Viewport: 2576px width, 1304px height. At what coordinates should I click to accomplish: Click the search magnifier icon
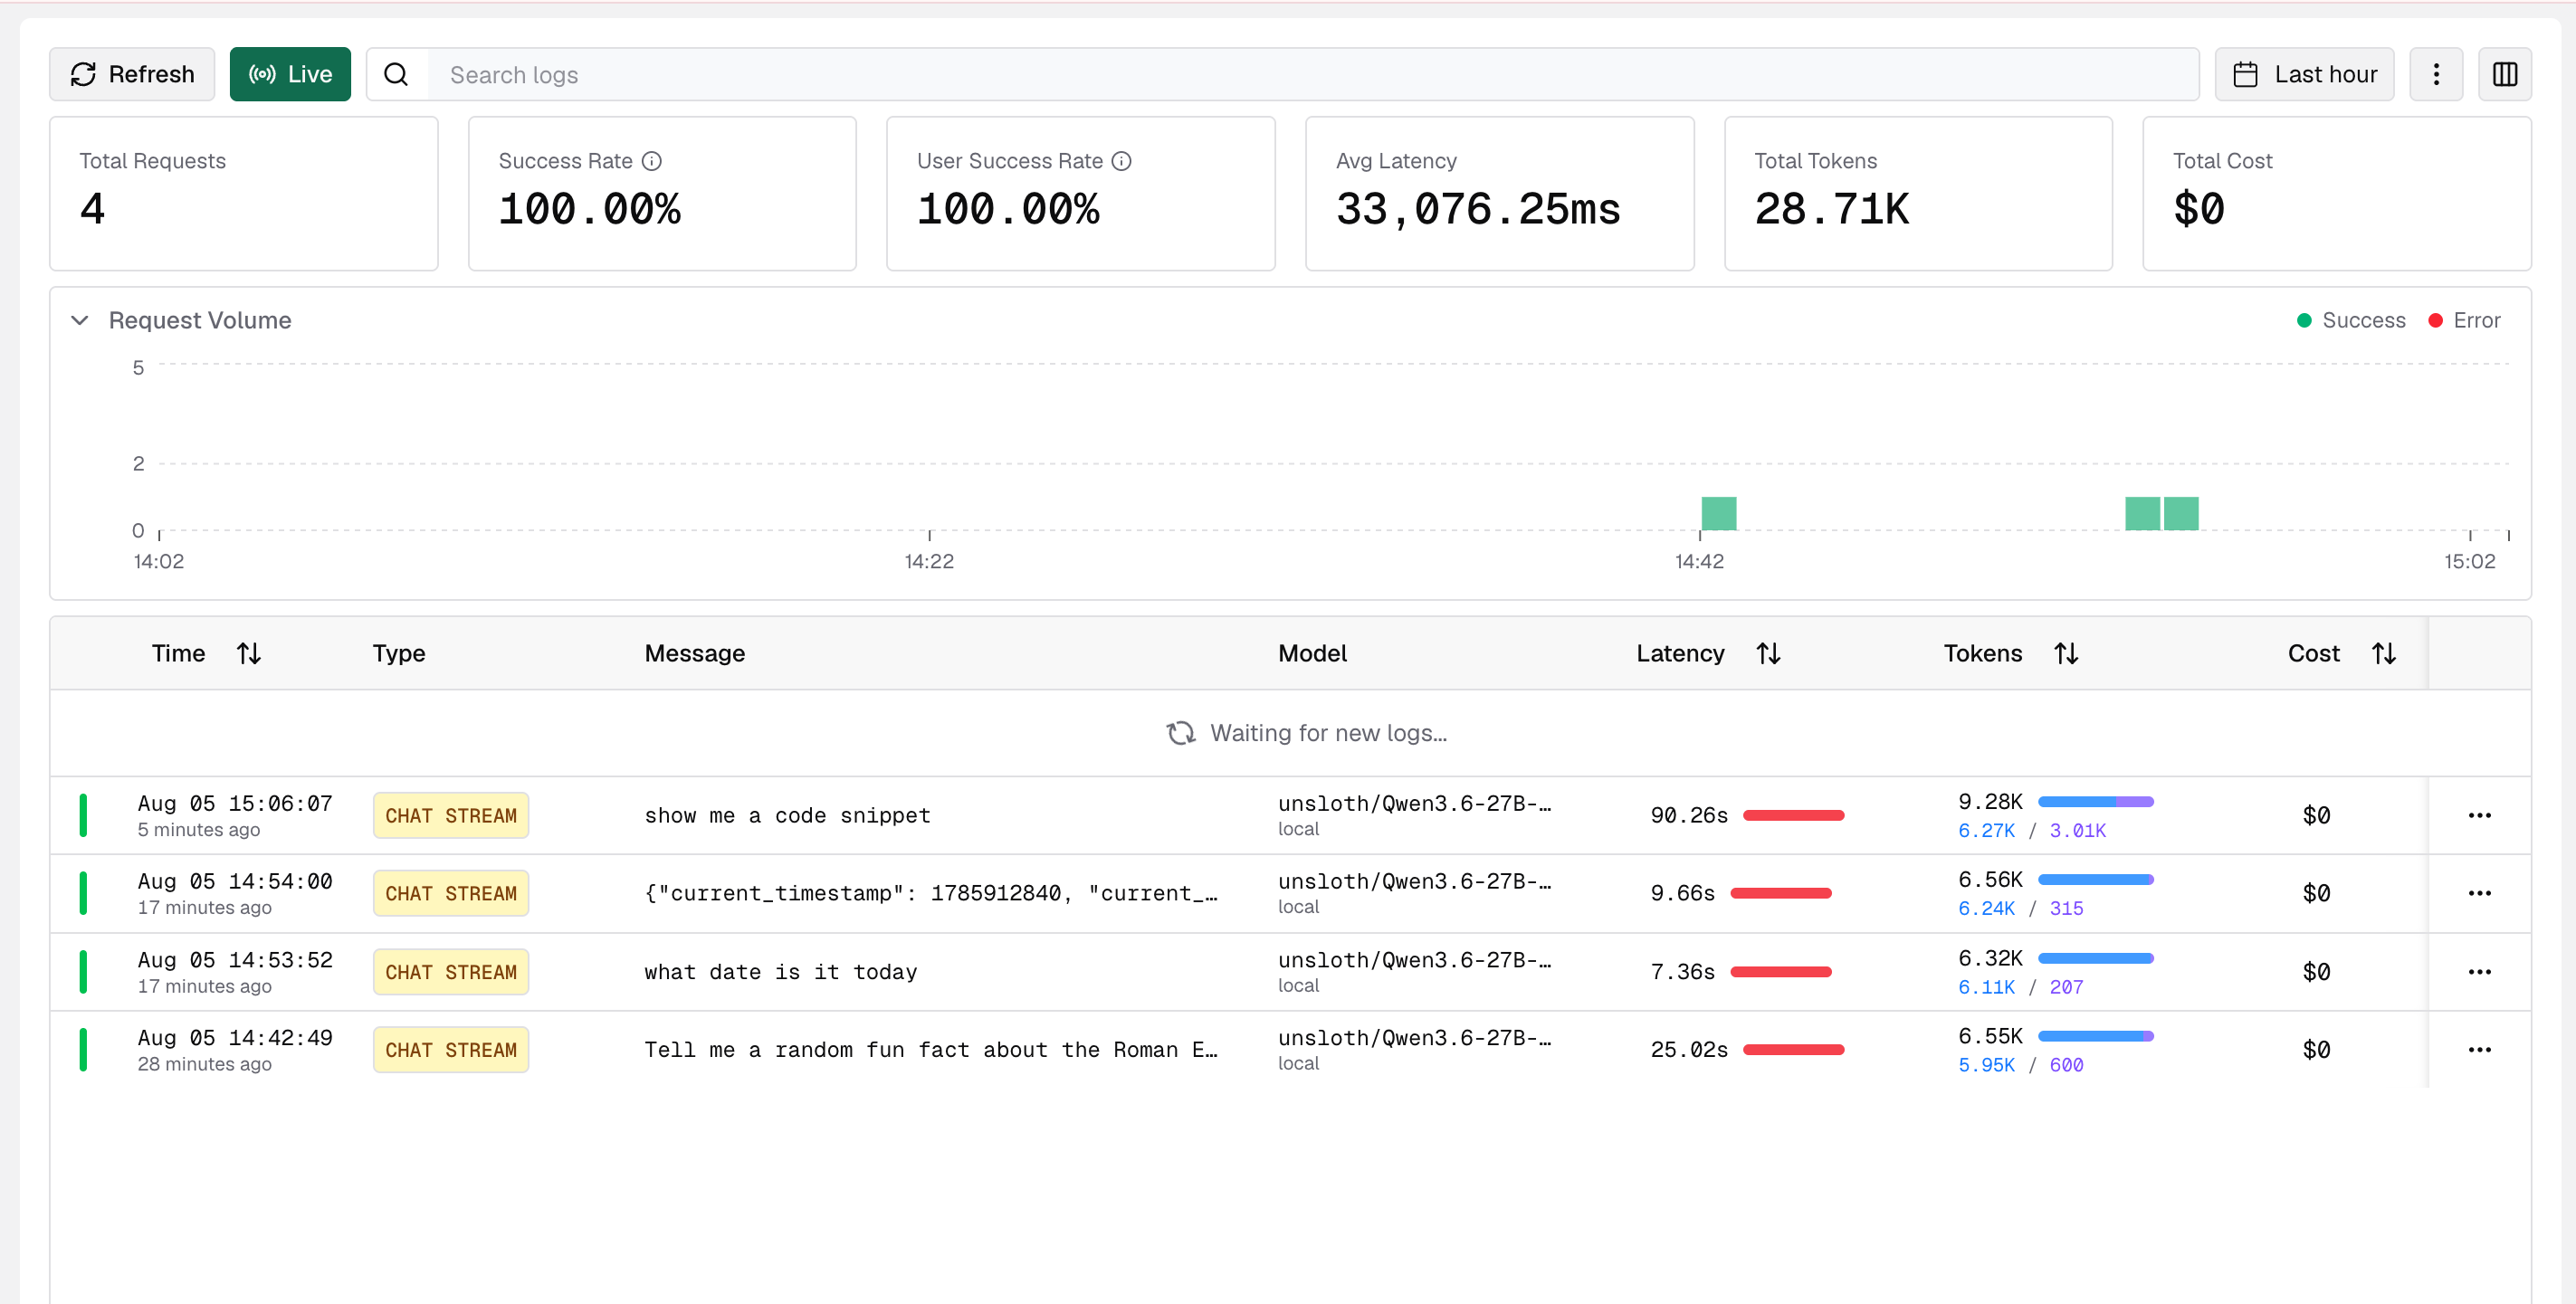coord(396,74)
